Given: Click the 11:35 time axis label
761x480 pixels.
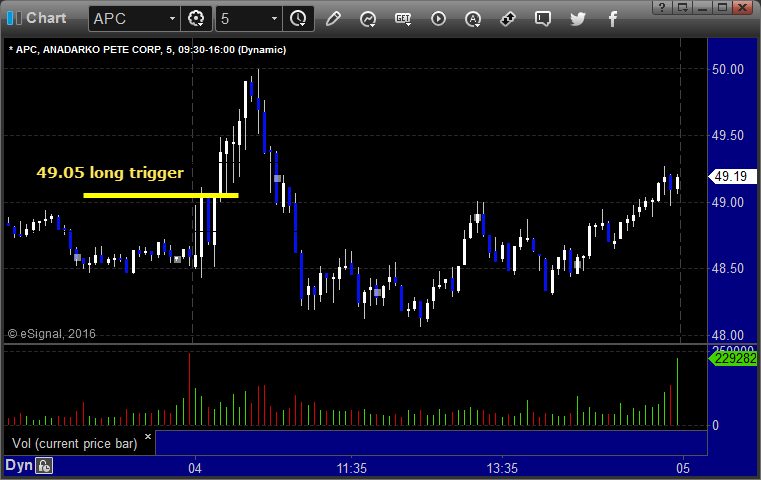Looking at the screenshot, I should coord(352,468).
